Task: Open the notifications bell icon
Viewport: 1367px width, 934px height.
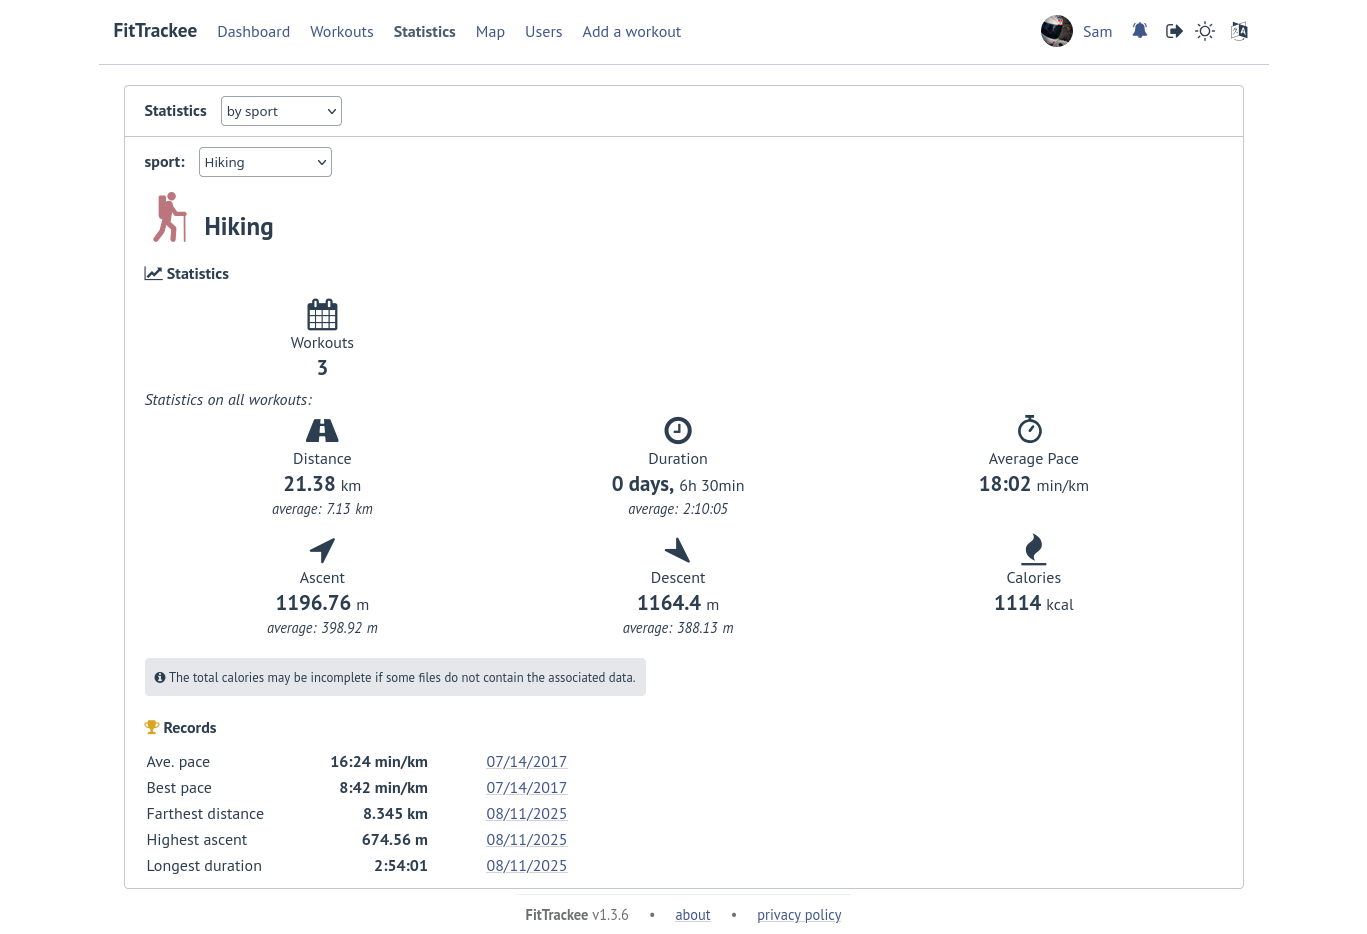Action: pyautogui.click(x=1139, y=31)
